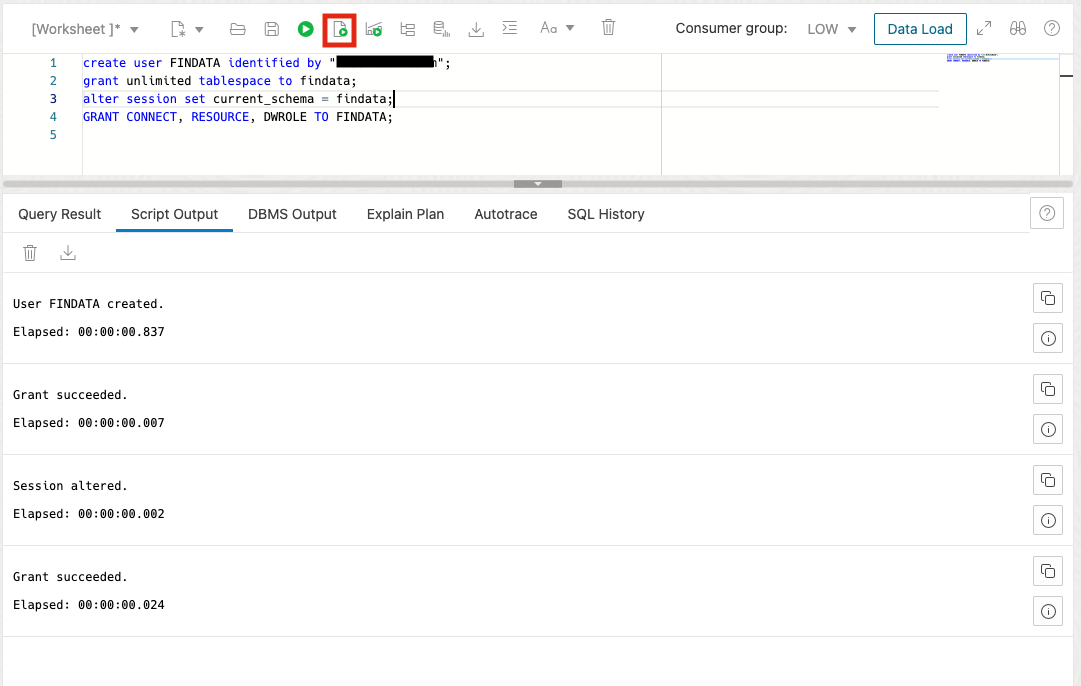Run the statement with green play button
The height and width of the screenshot is (686, 1081).
pos(305,29)
